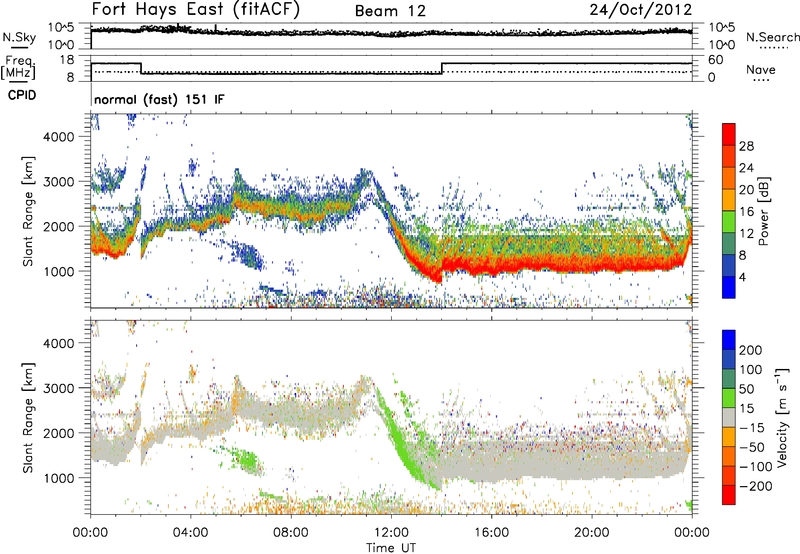Click the date '24/Oct/2012'
Screen dimensions: 800x554
tap(641, 10)
